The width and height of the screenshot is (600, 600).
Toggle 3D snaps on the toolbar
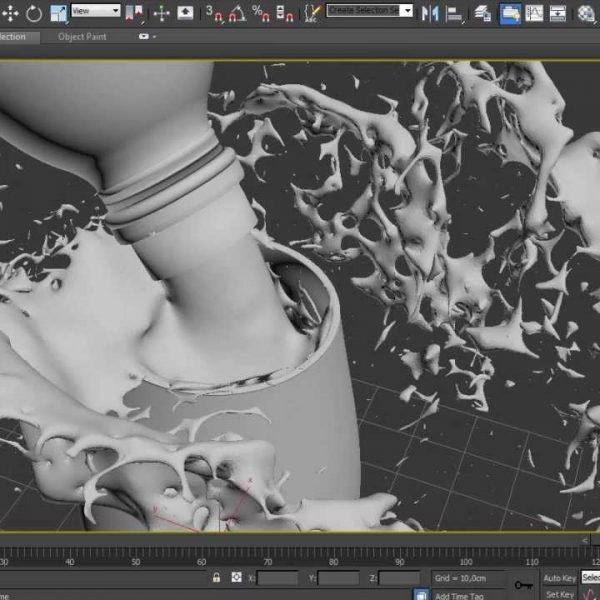pos(214,13)
